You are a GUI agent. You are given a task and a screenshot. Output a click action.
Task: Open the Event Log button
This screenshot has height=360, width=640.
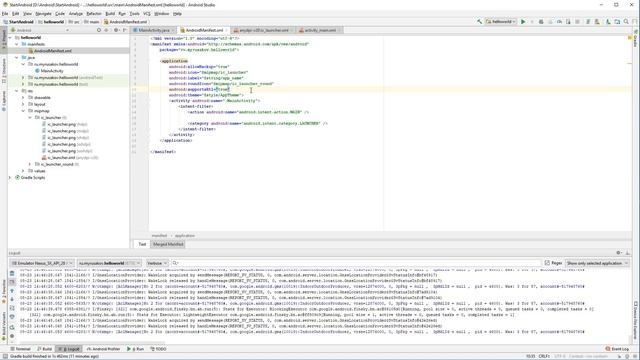617,349
